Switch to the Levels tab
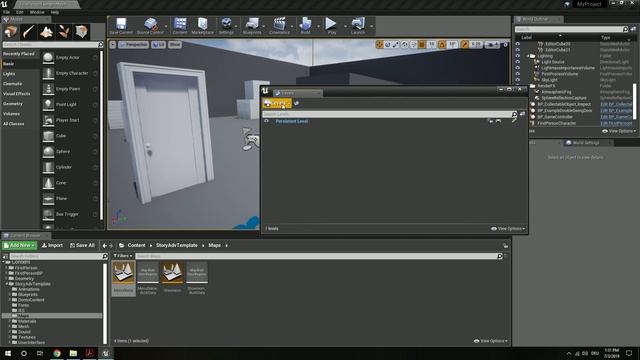This screenshot has width=640, height=360. 298,93
